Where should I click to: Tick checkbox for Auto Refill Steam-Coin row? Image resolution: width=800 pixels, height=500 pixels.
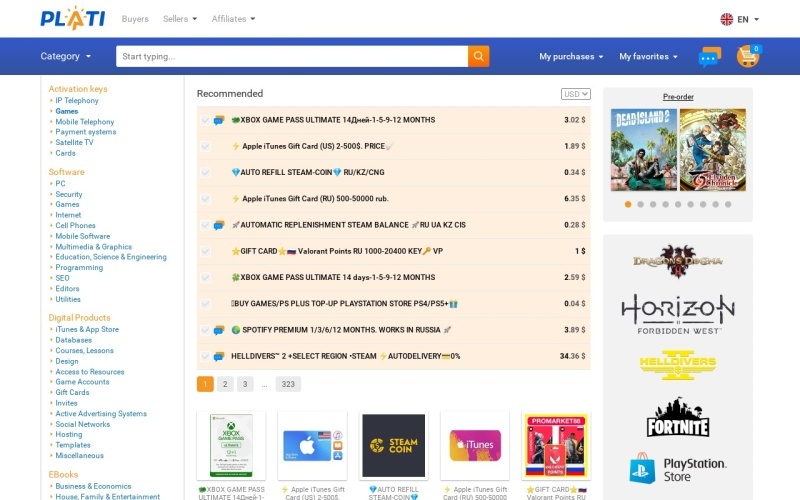pos(205,172)
